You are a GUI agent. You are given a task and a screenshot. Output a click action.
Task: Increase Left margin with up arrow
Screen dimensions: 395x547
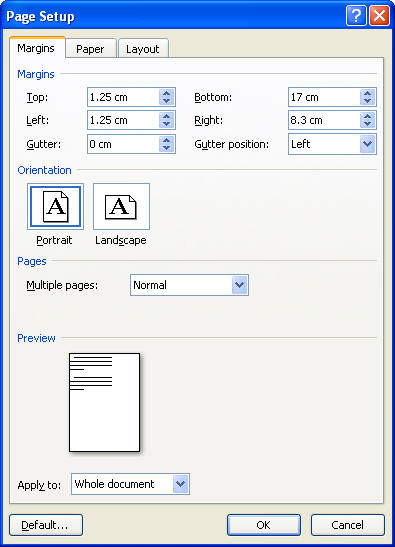click(166, 117)
